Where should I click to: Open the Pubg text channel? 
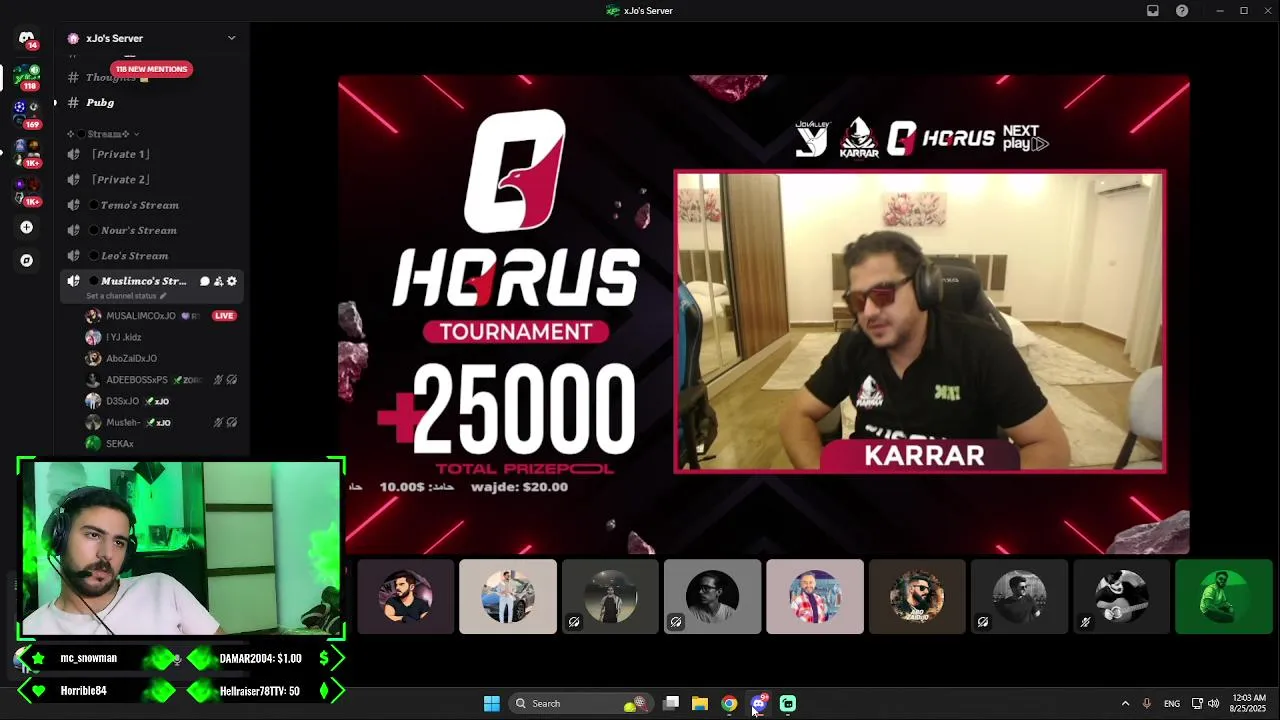(150, 103)
